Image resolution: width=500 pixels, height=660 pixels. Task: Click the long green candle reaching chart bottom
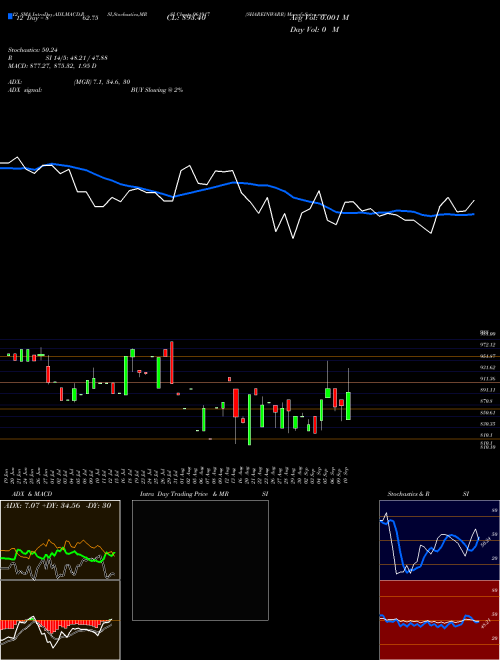pyautogui.click(x=249, y=419)
